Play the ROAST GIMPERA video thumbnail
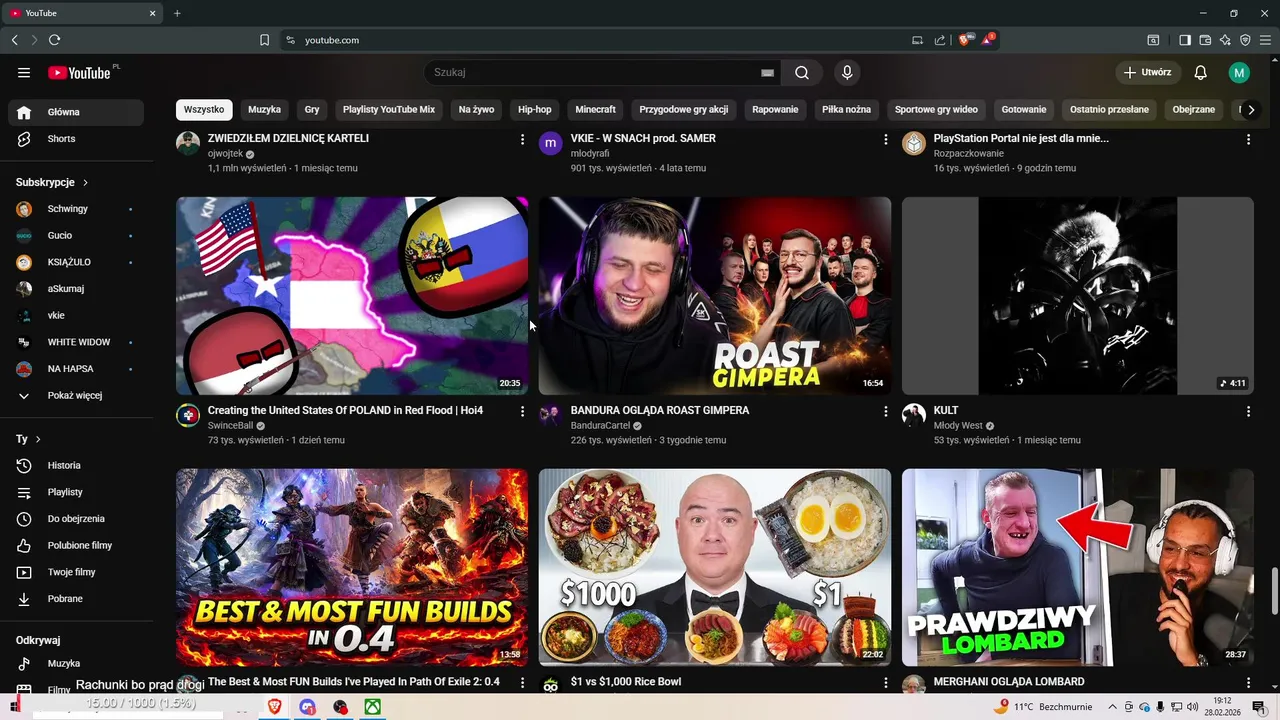The width and height of the screenshot is (1280, 720). point(715,296)
